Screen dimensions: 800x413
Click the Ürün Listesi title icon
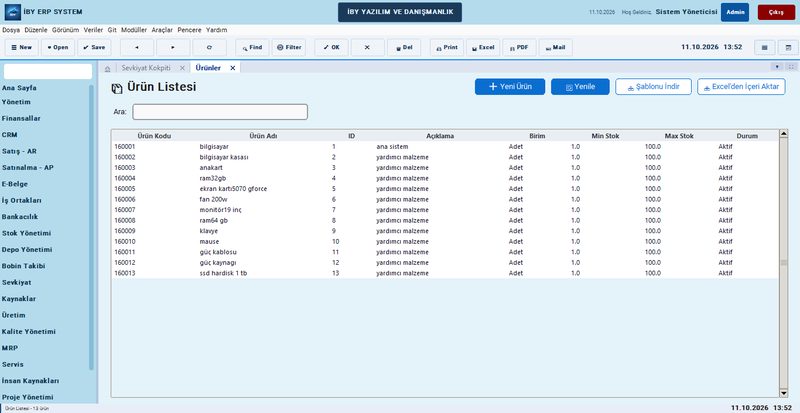[117, 88]
